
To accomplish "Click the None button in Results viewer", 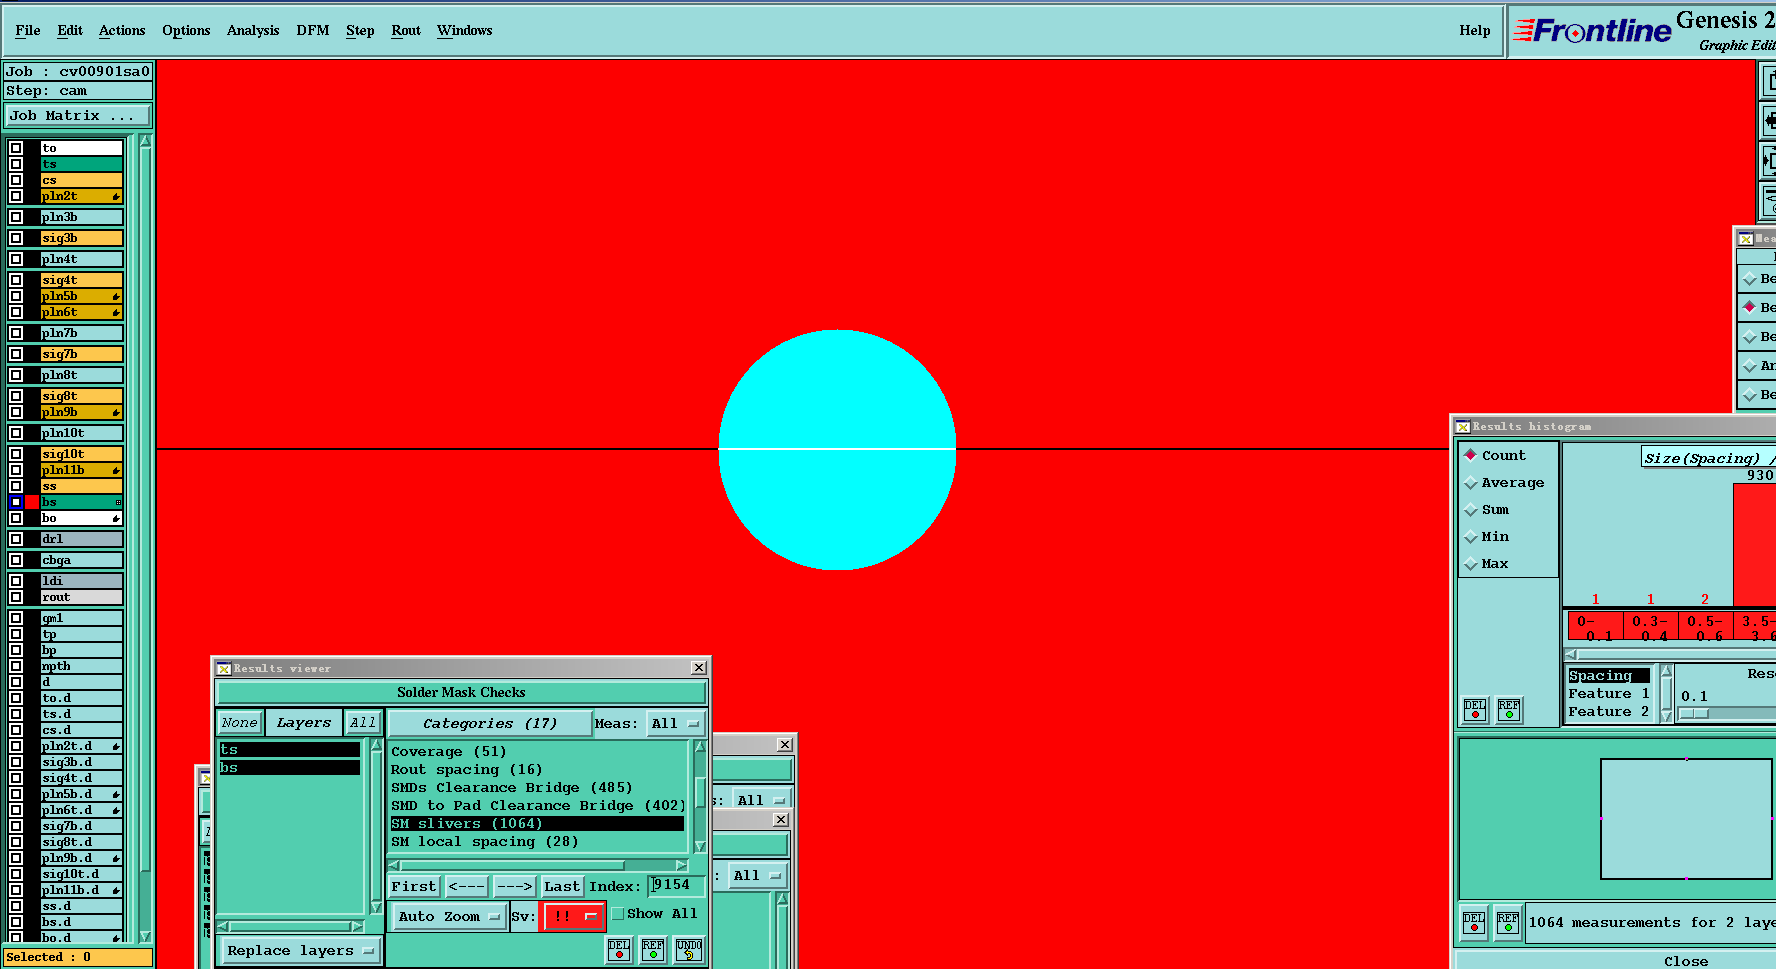I will point(240,723).
